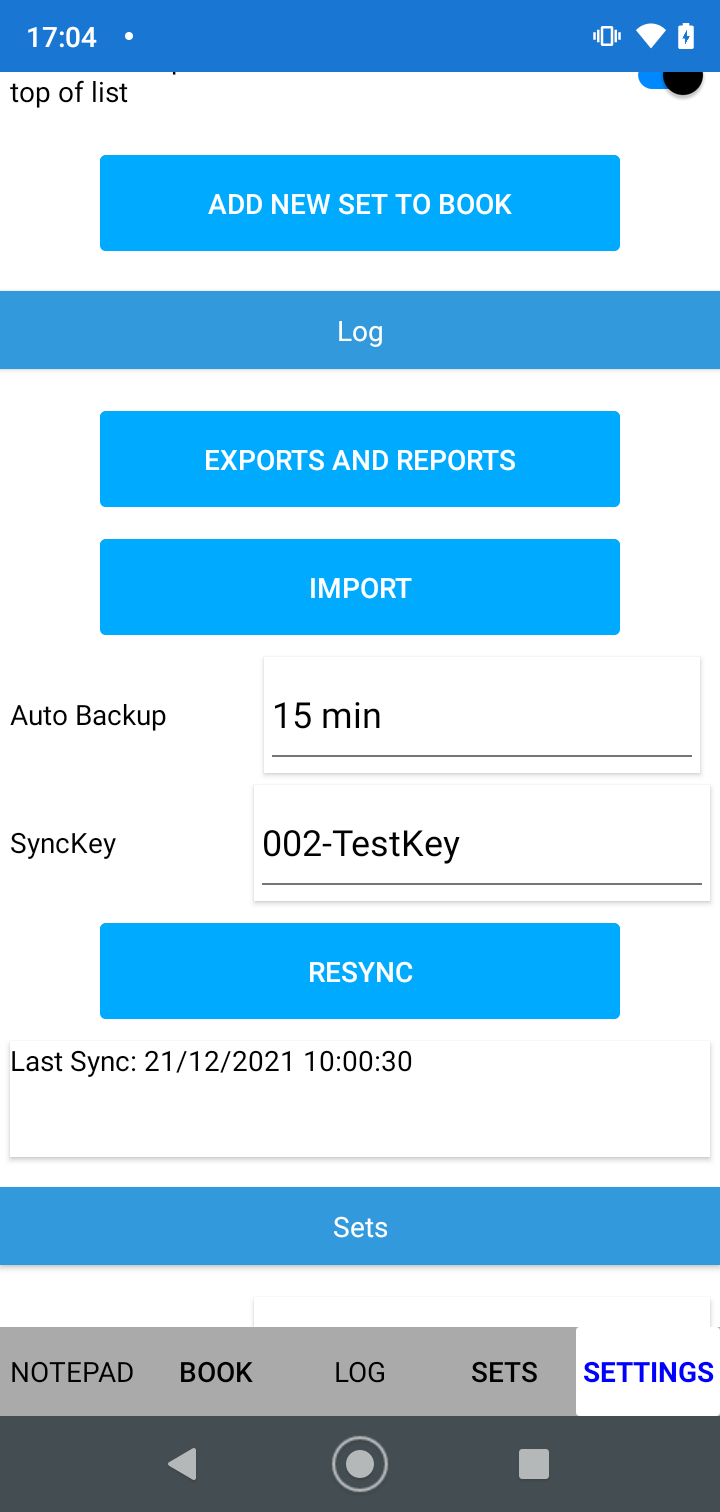Tap the vibrate mode icon
720x1512 pixels.
pyautogui.click(x=606, y=36)
